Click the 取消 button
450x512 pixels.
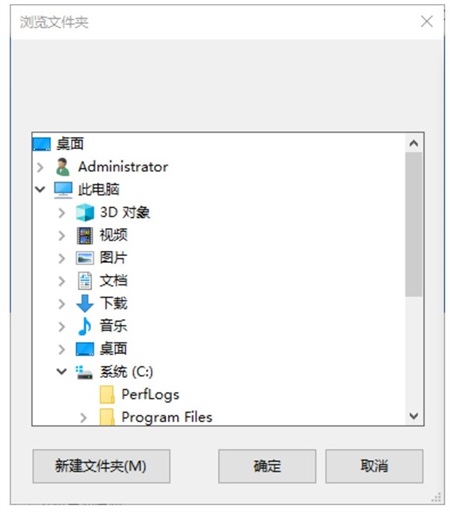(374, 466)
